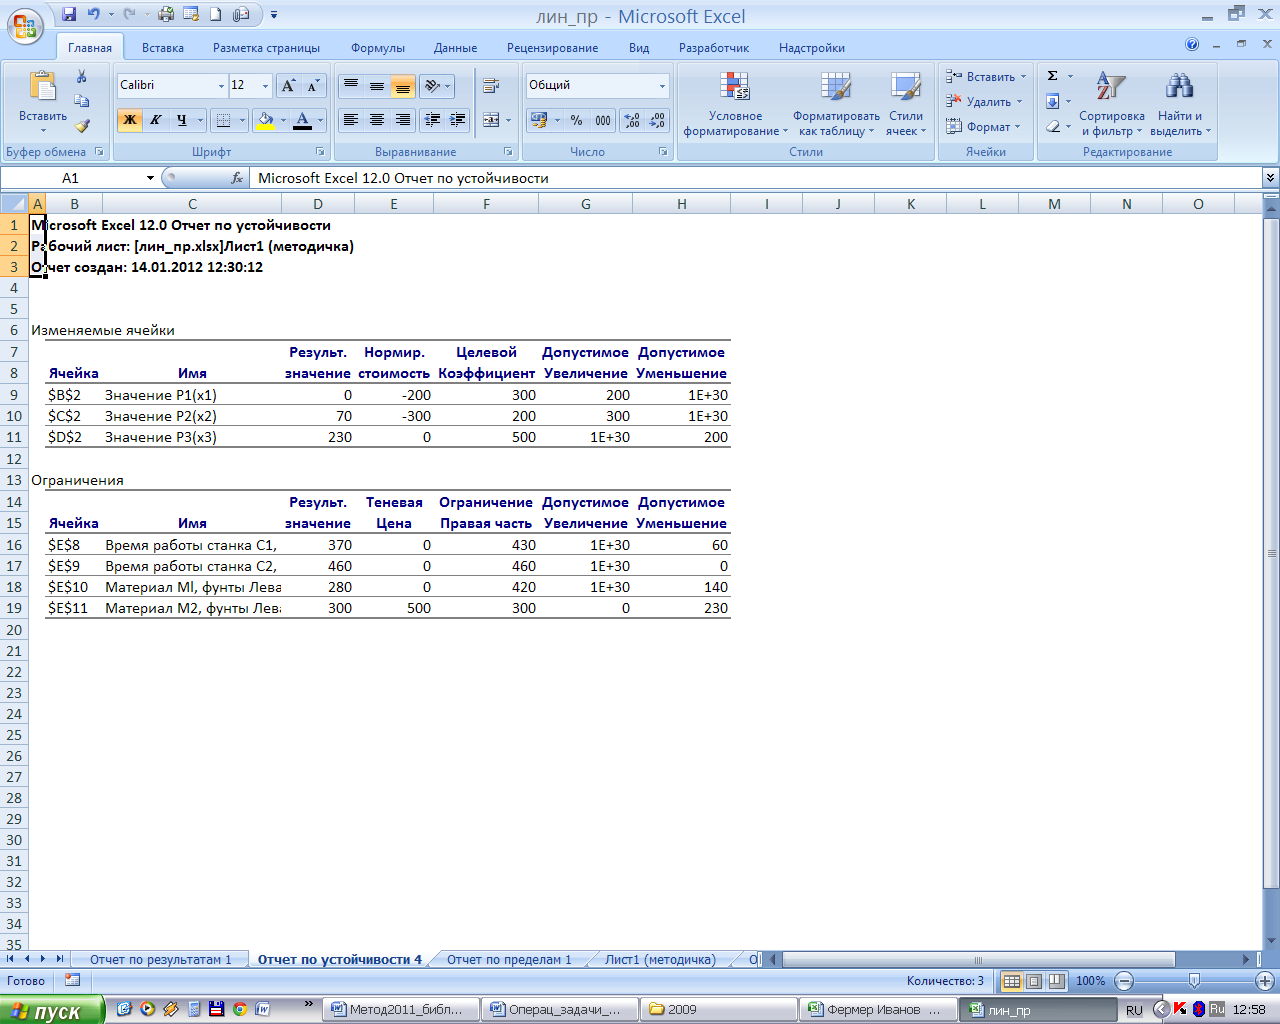Open the font size dropdown

point(265,86)
